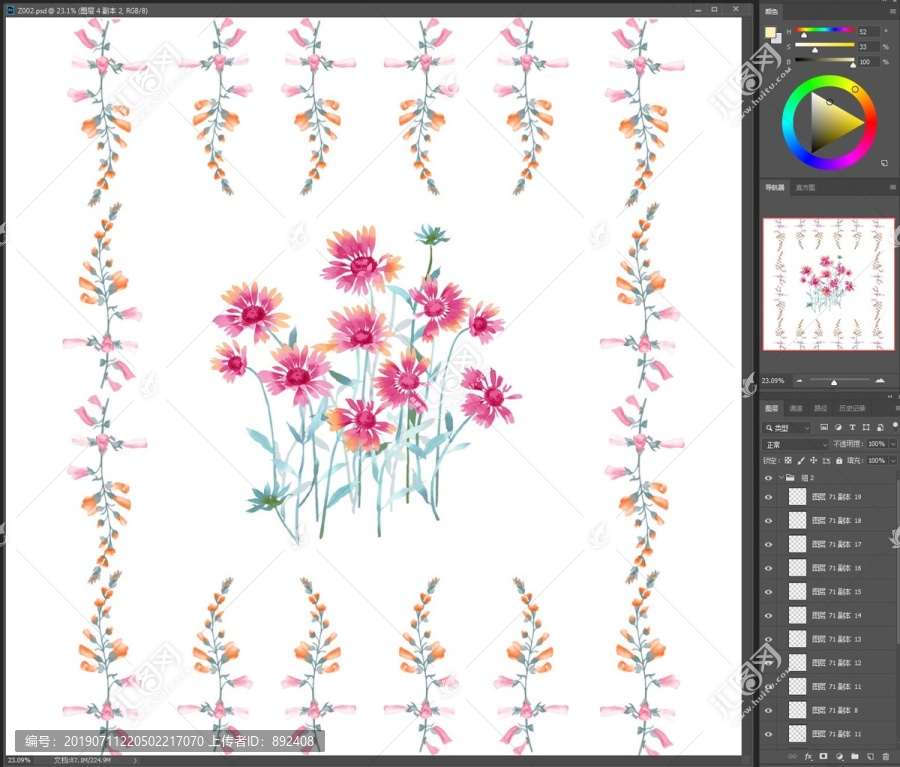Select layer 图层 71 副本 12
This screenshot has width=900, height=767.
point(837,663)
